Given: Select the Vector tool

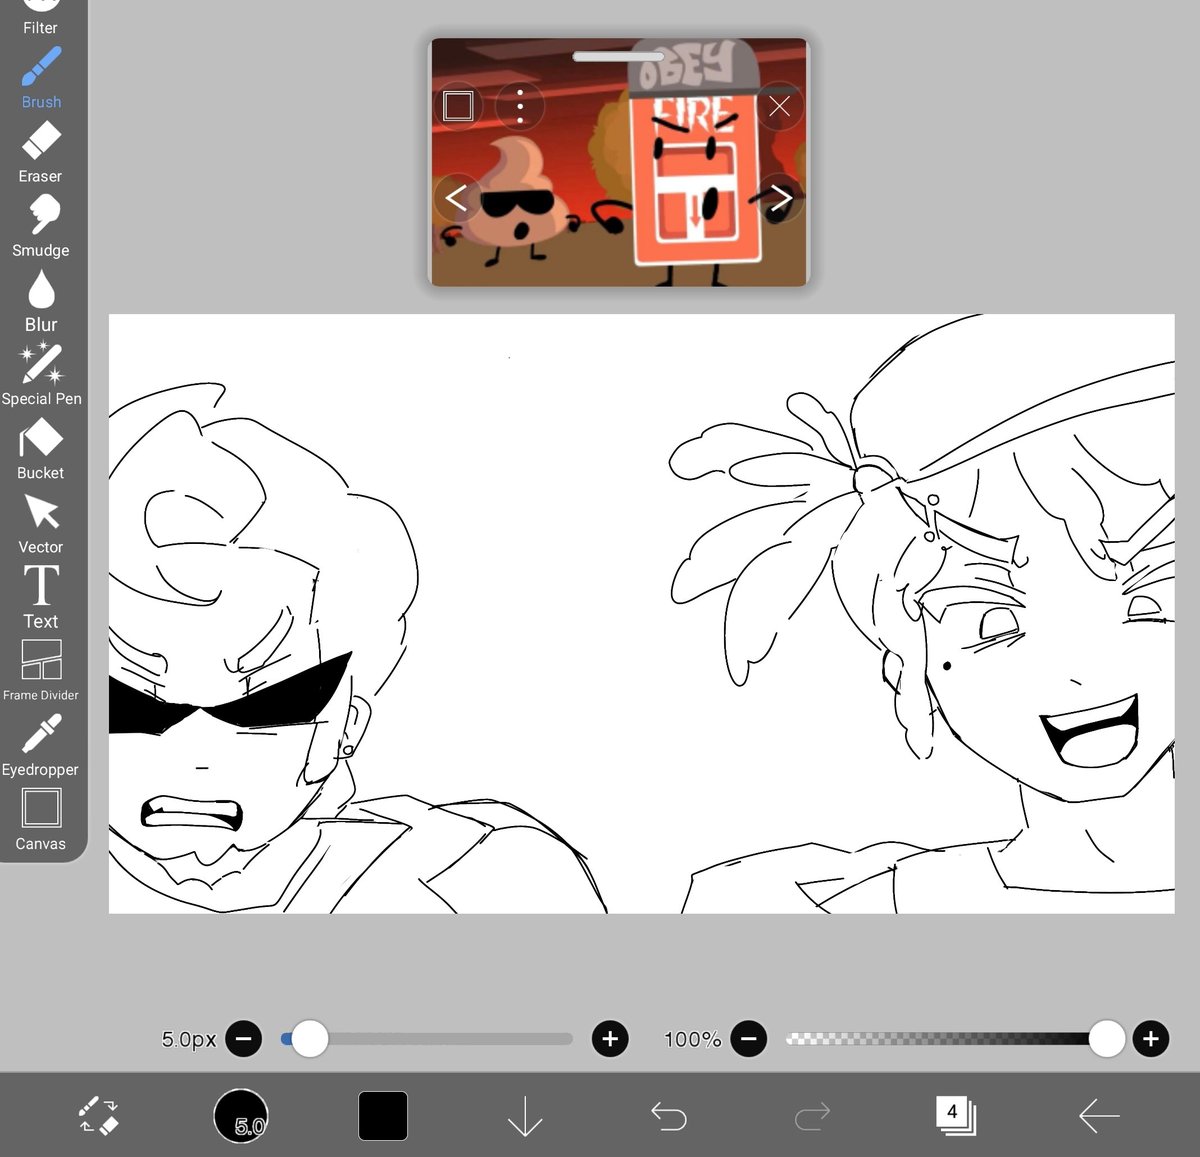Looking at the screenshot, I should [x=41, y=522].
